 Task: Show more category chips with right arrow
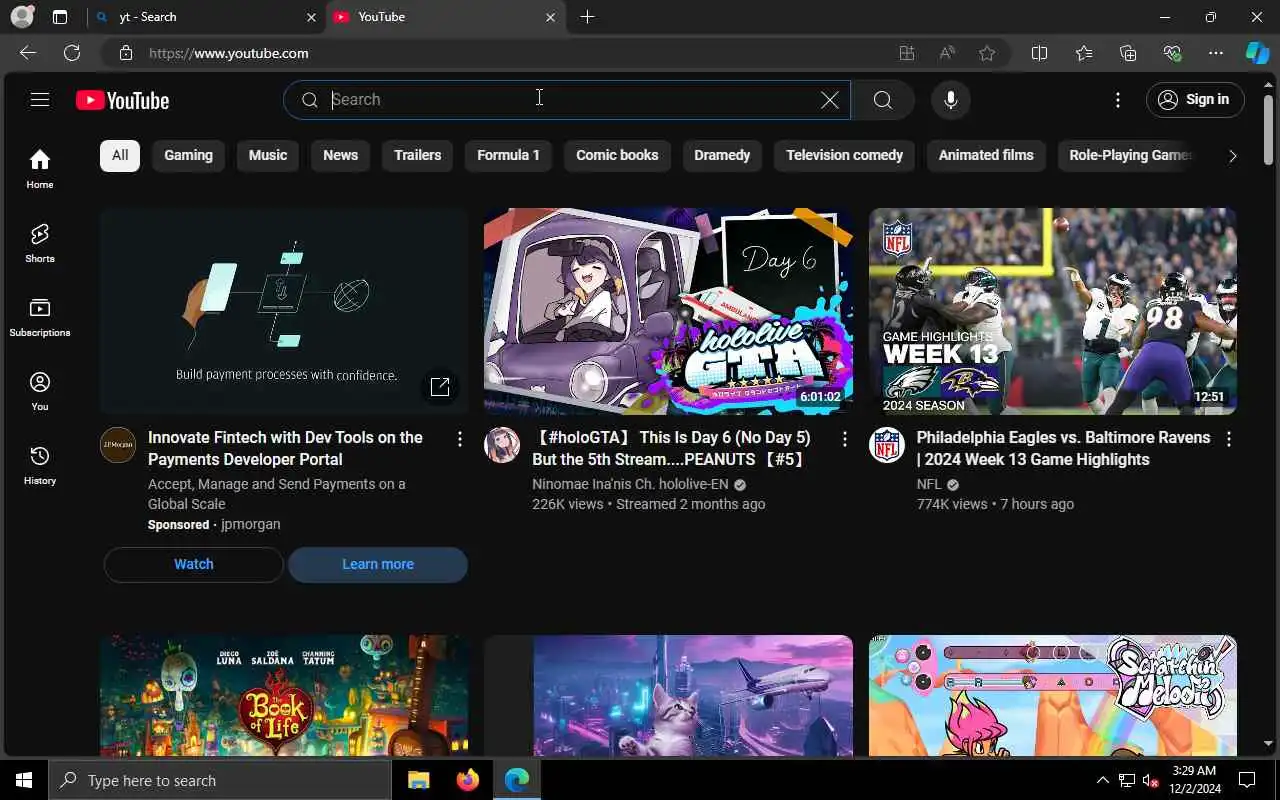pos(1232,156)
